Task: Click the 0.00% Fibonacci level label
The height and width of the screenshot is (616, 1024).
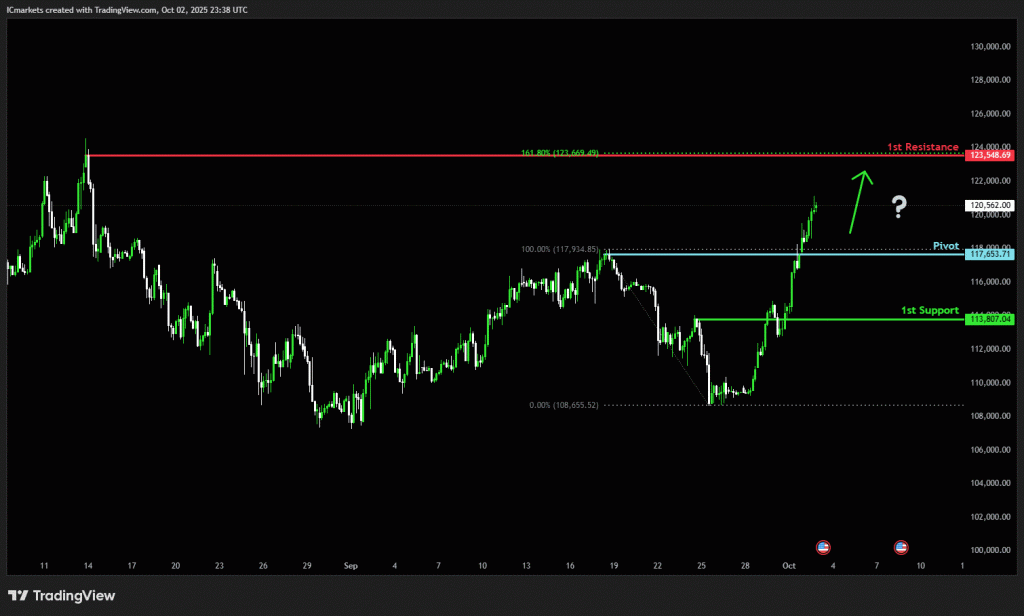Action: [x=564, y=405]
